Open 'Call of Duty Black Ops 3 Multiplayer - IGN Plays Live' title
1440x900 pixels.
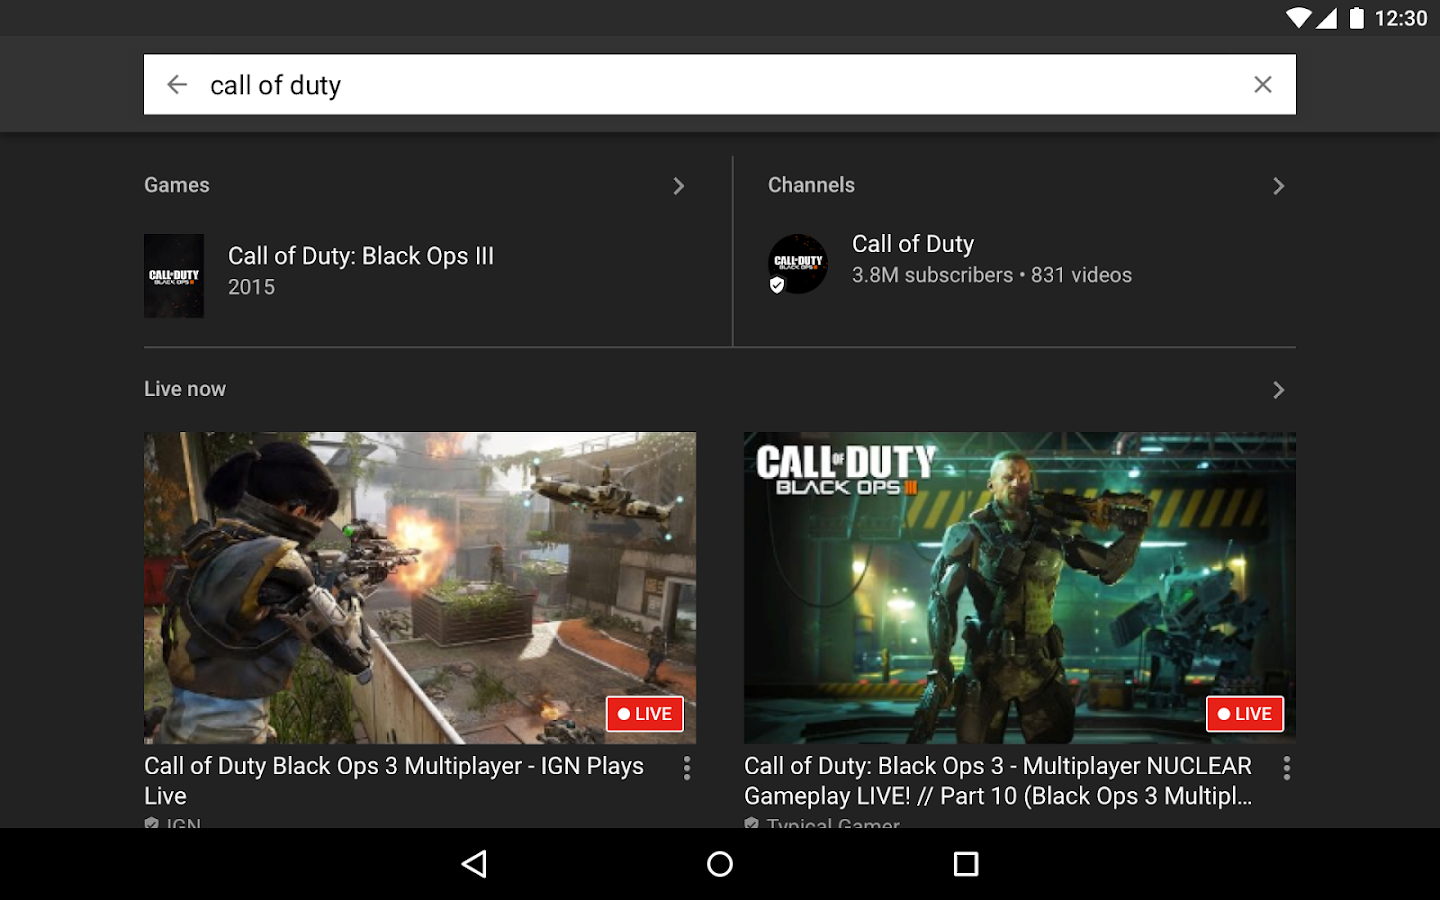click(394, 781)
